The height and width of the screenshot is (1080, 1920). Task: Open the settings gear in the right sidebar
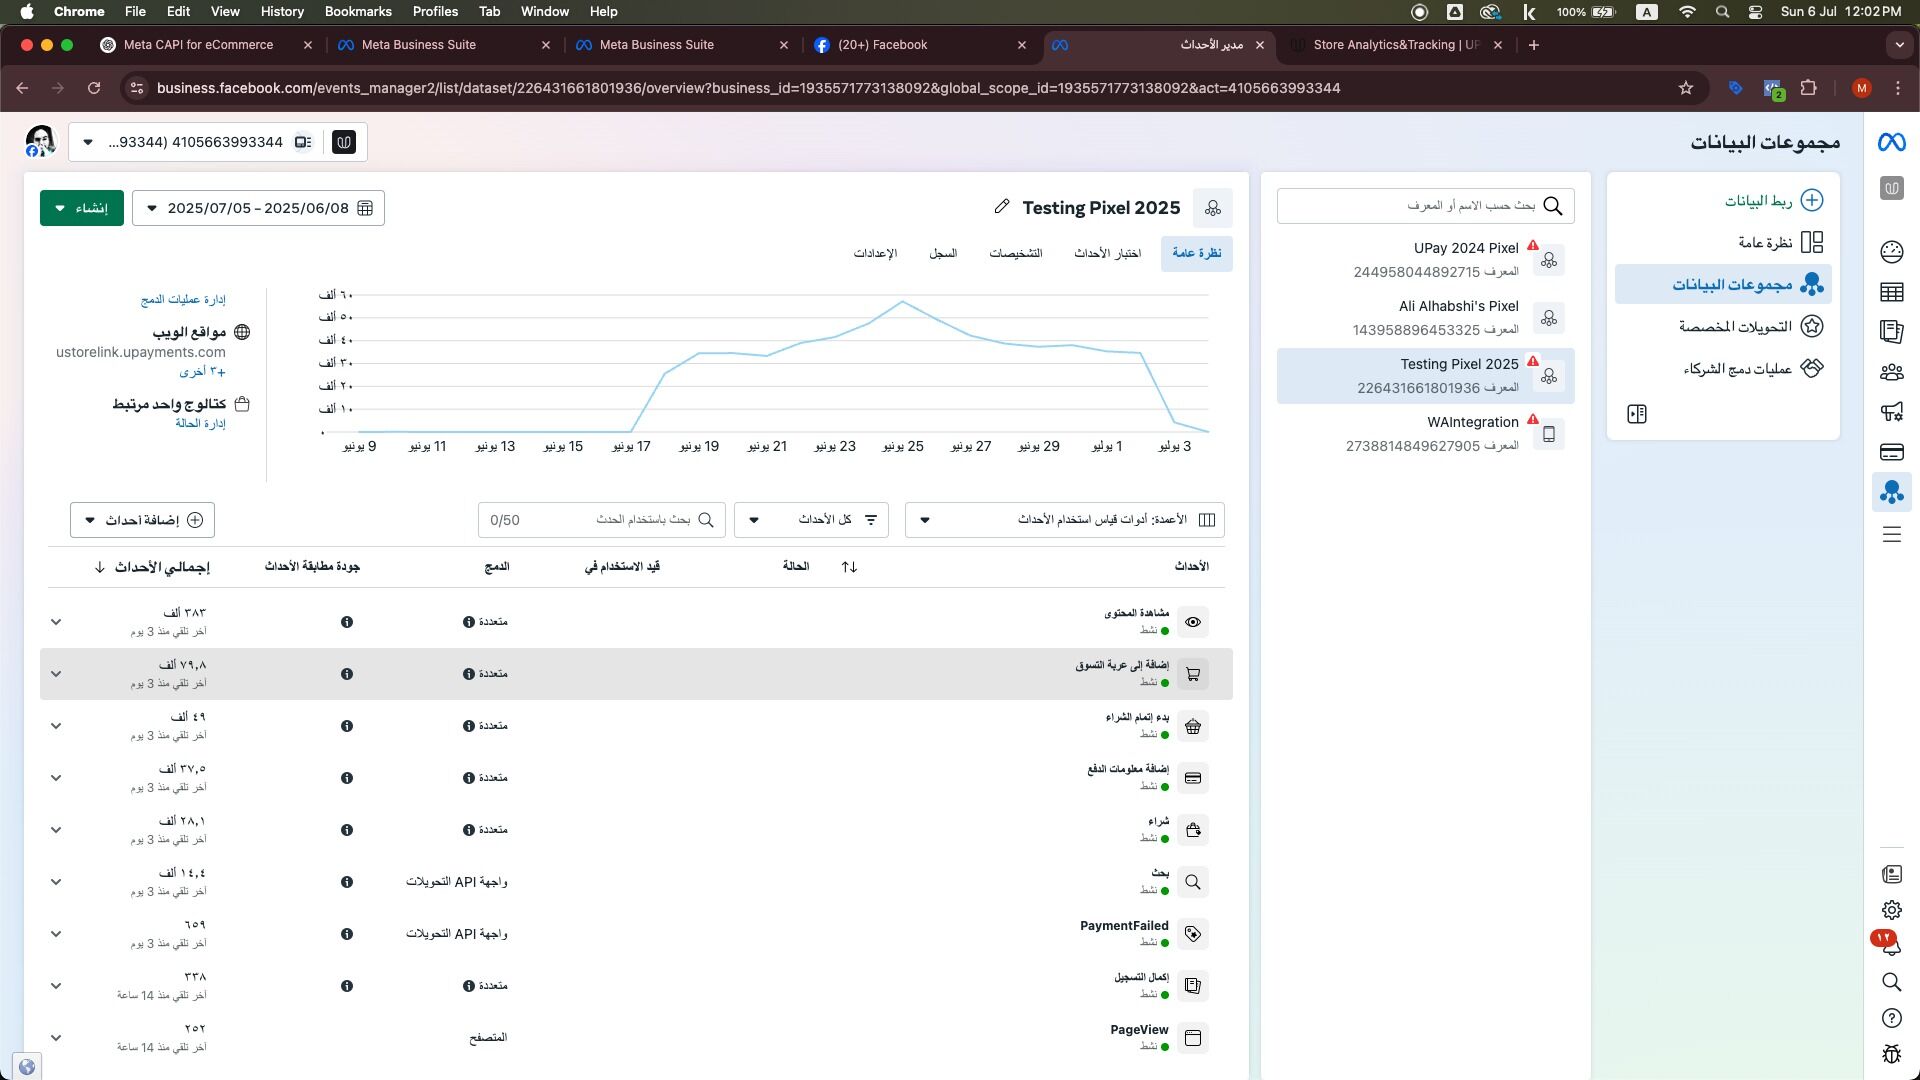[x=1891, y=910]
